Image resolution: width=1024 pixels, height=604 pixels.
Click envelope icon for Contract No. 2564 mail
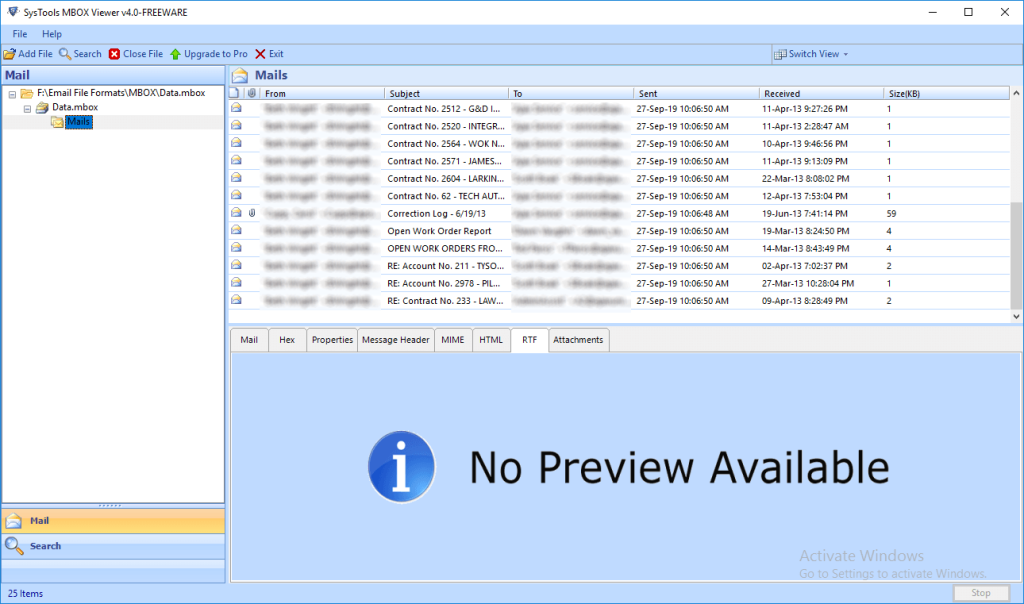pos(236,143)
